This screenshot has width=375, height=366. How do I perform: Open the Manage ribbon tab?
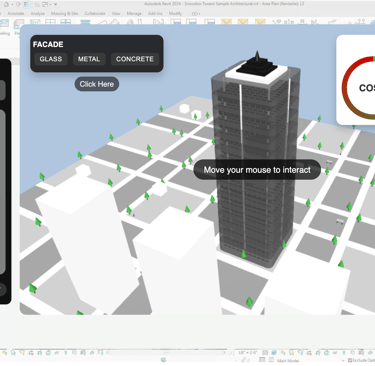coord(134,14)
